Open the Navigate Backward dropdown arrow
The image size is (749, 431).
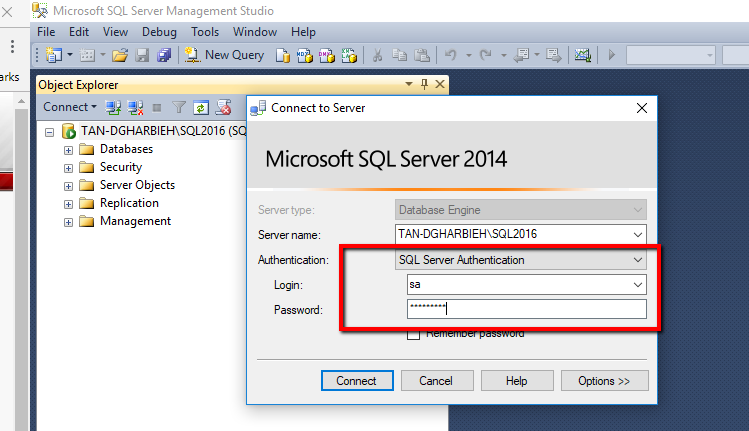click(537, 56)
